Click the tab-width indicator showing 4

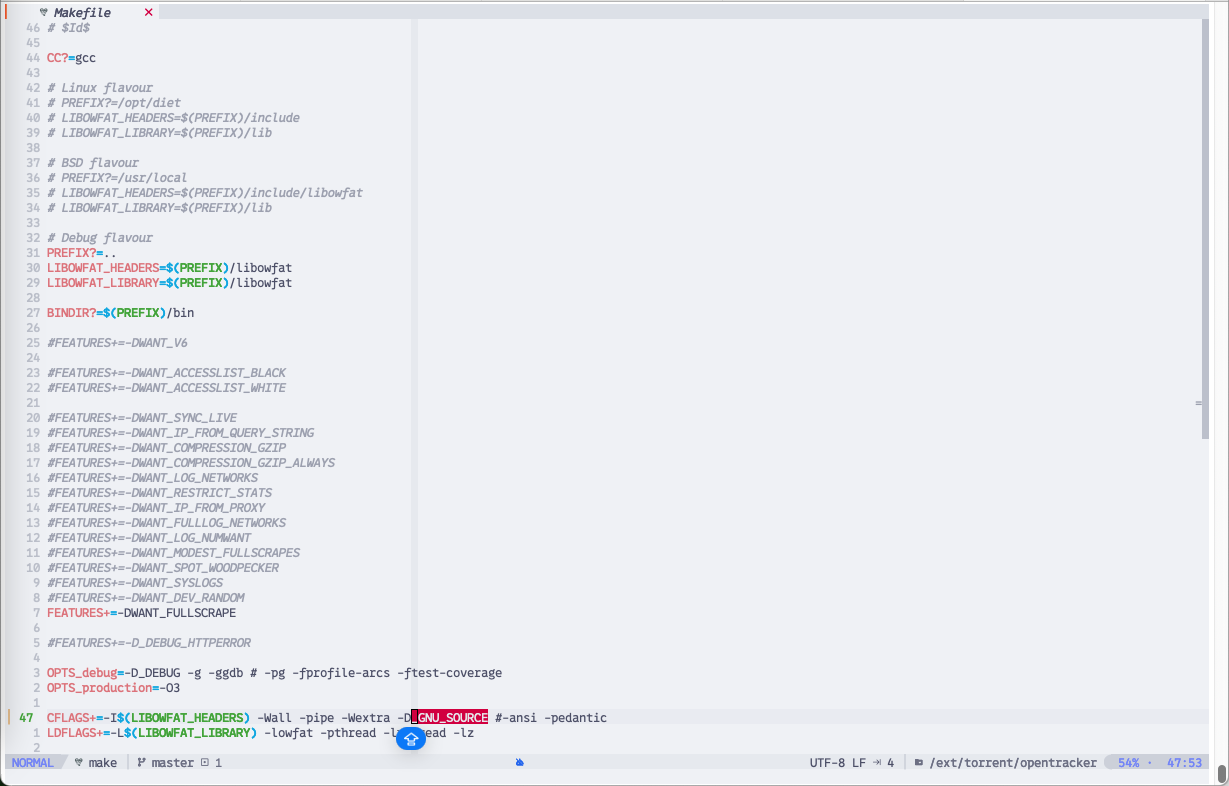tap(885, 762)
